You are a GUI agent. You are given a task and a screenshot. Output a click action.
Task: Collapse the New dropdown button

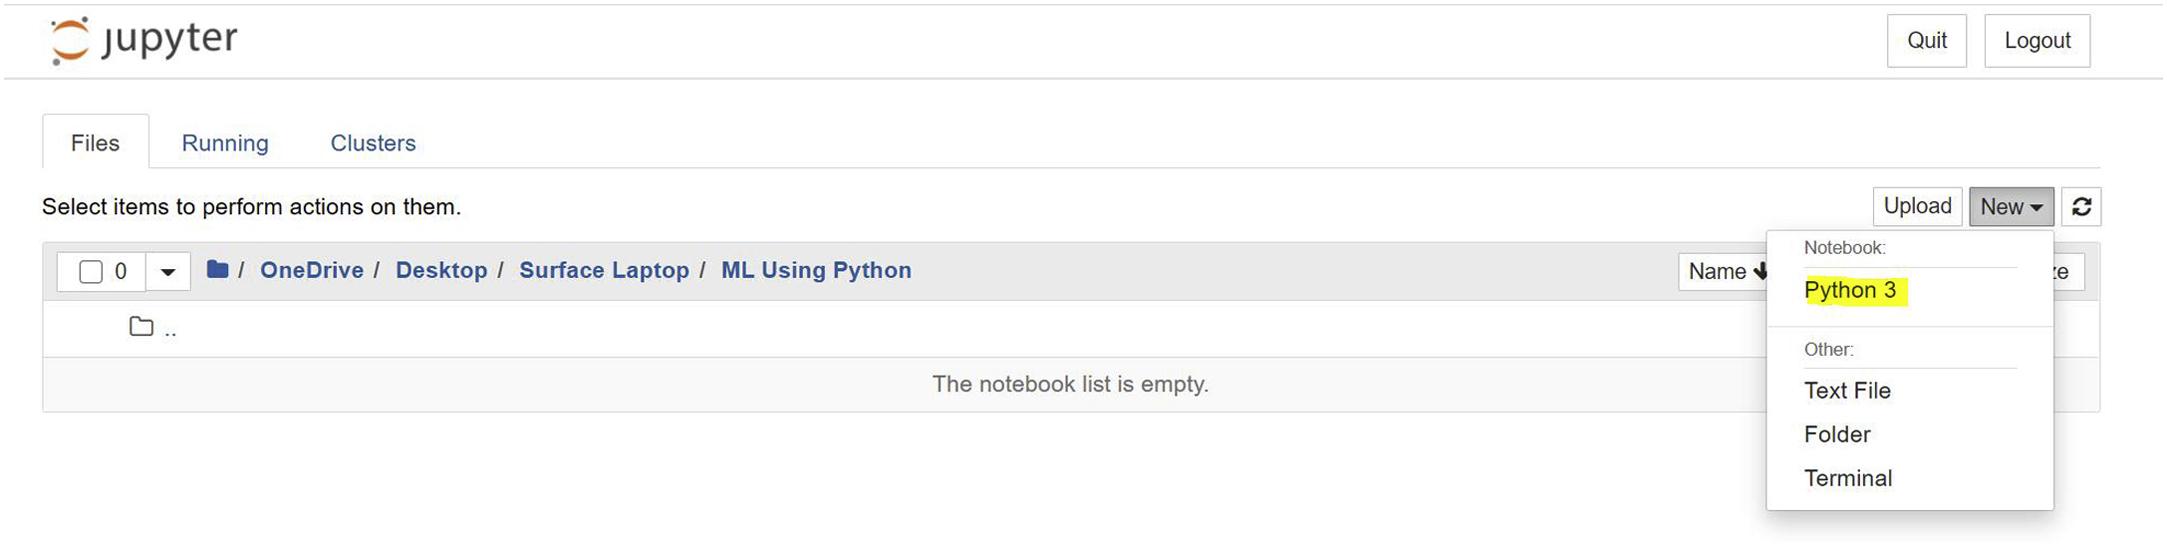[2011, 207]
